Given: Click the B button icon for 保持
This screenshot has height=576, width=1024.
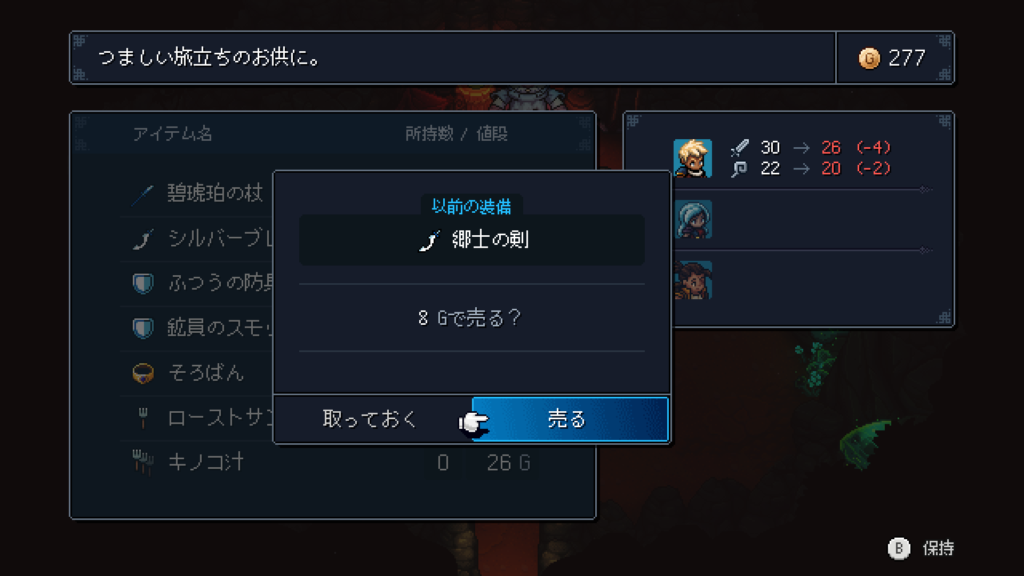Looking at the screenshot, I should [899, 548].
